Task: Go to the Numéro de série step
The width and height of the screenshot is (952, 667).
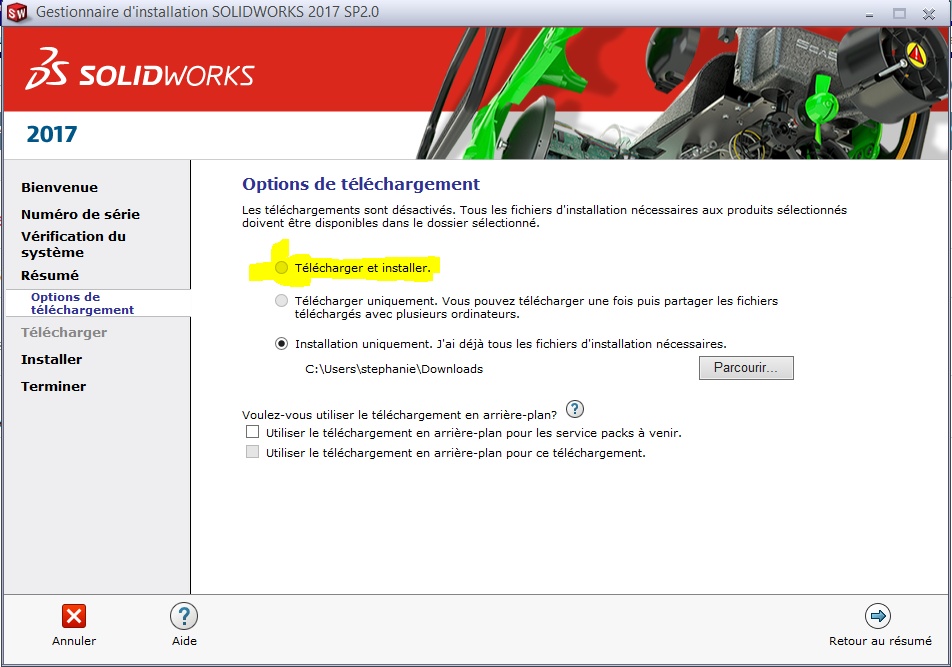Action: 80,214
